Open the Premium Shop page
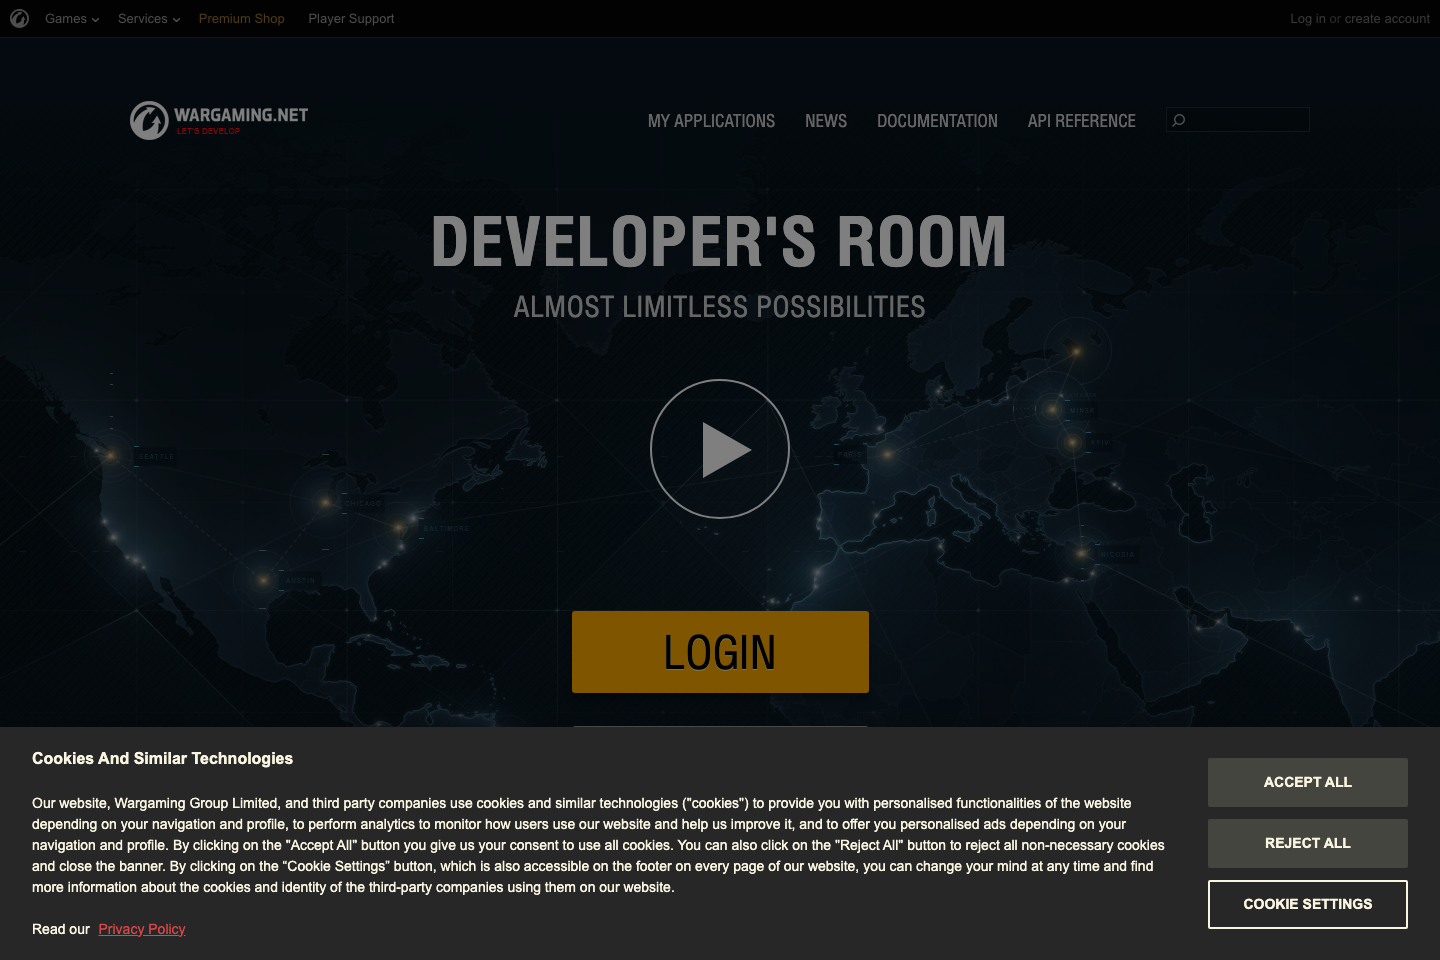Screen dimensions: 1440x960 tap(241, 18)
